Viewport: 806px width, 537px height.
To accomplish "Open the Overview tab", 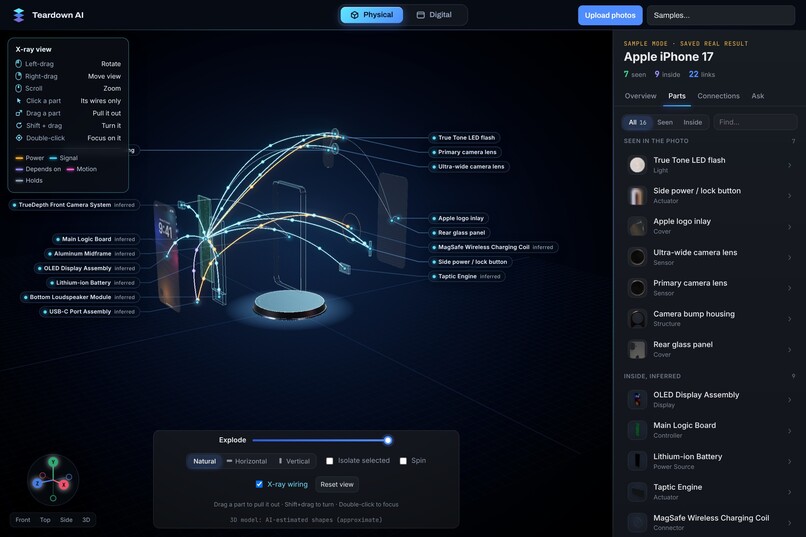I will coord(640,96).
